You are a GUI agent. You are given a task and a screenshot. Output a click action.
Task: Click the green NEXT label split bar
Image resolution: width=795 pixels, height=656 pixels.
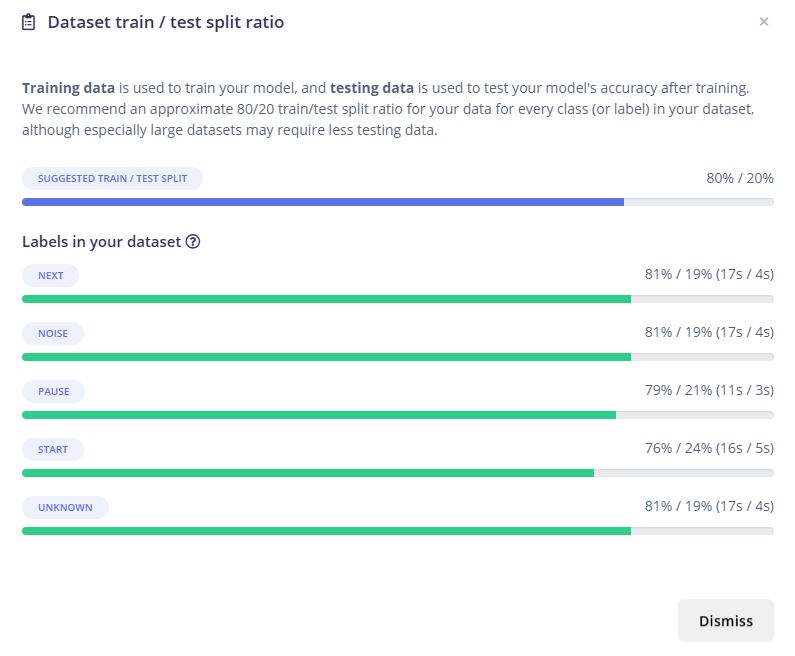(x=326, y=299)
